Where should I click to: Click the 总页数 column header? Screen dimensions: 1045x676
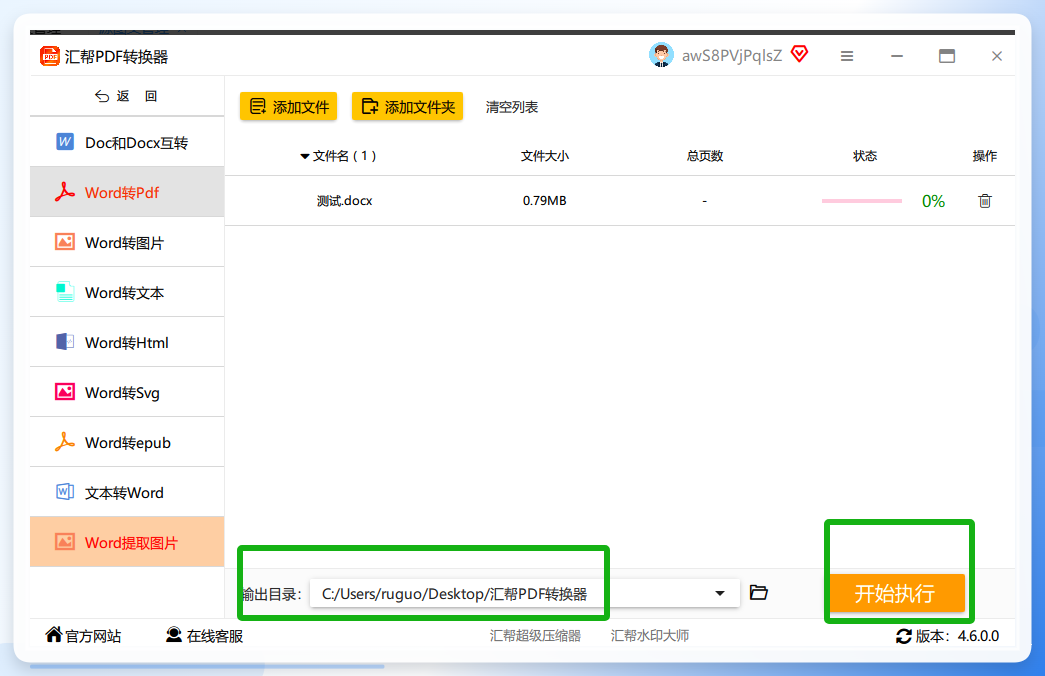pyautogui.click(x=704, y=156)
